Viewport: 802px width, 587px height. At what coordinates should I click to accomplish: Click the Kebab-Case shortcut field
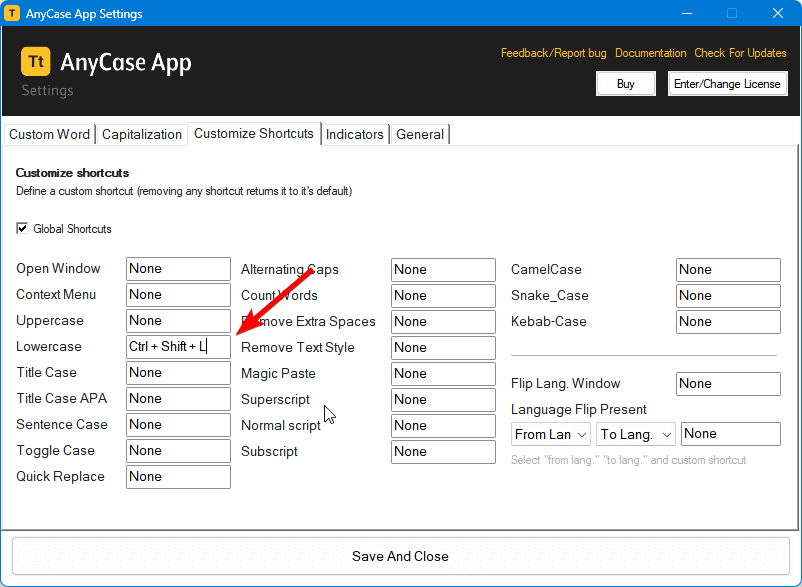pyautogui.click(x=728, y=322)
